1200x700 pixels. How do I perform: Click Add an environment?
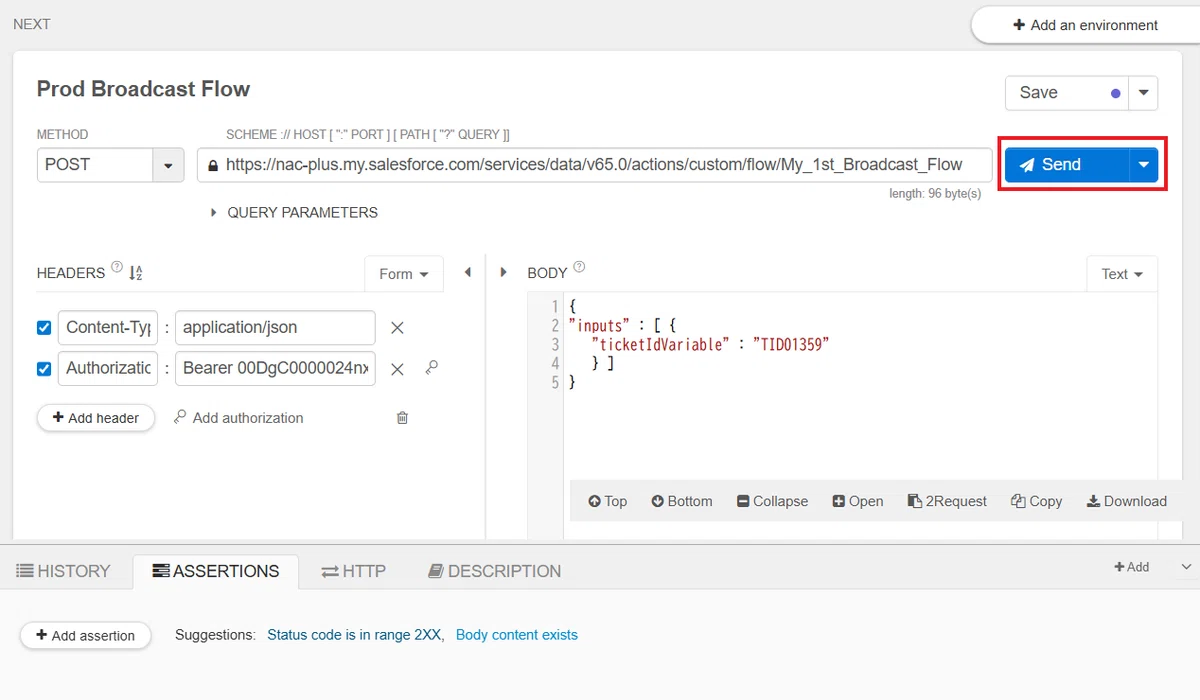click(1085, 25)
